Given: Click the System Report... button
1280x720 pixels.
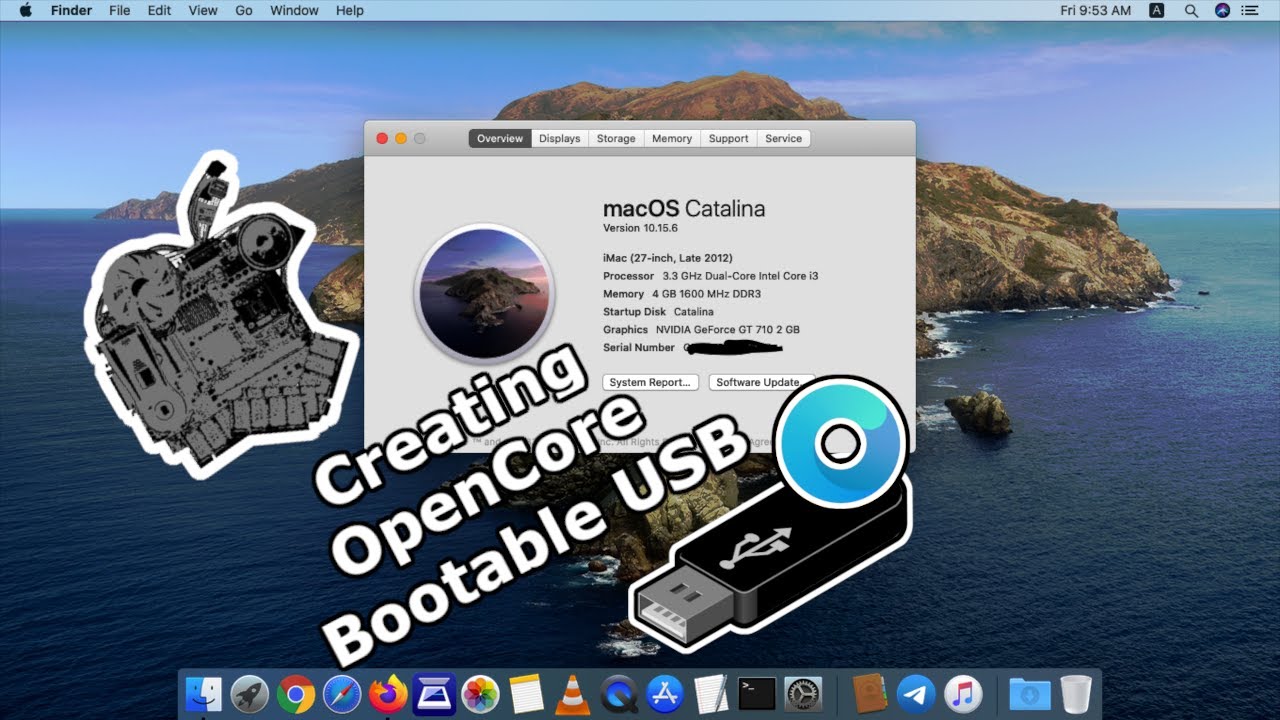Looking at the screenshot, I should (x=650, y=382).
